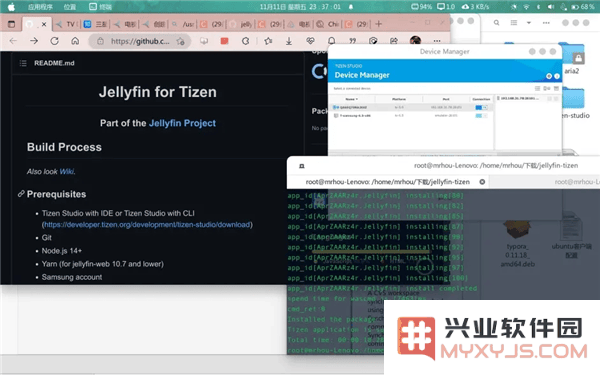Open the Jellyfin Project link
600x375 pixels.
tap(182, 123)
